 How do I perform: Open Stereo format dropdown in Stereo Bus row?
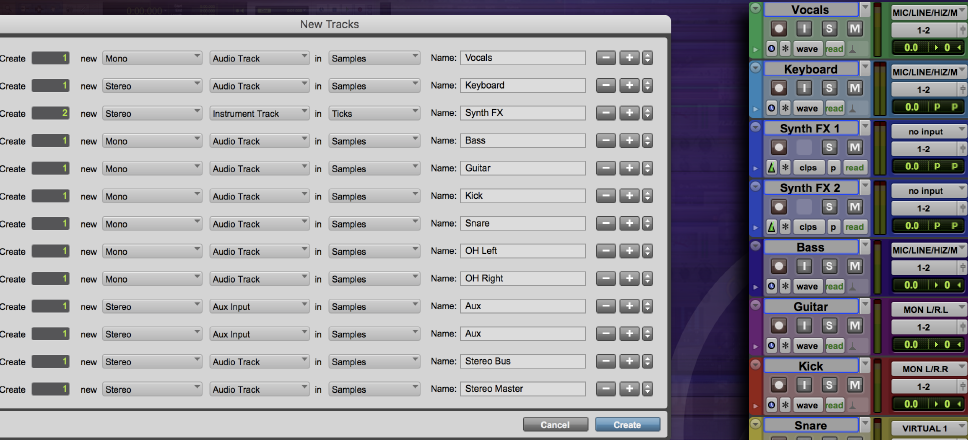[152, 362]
